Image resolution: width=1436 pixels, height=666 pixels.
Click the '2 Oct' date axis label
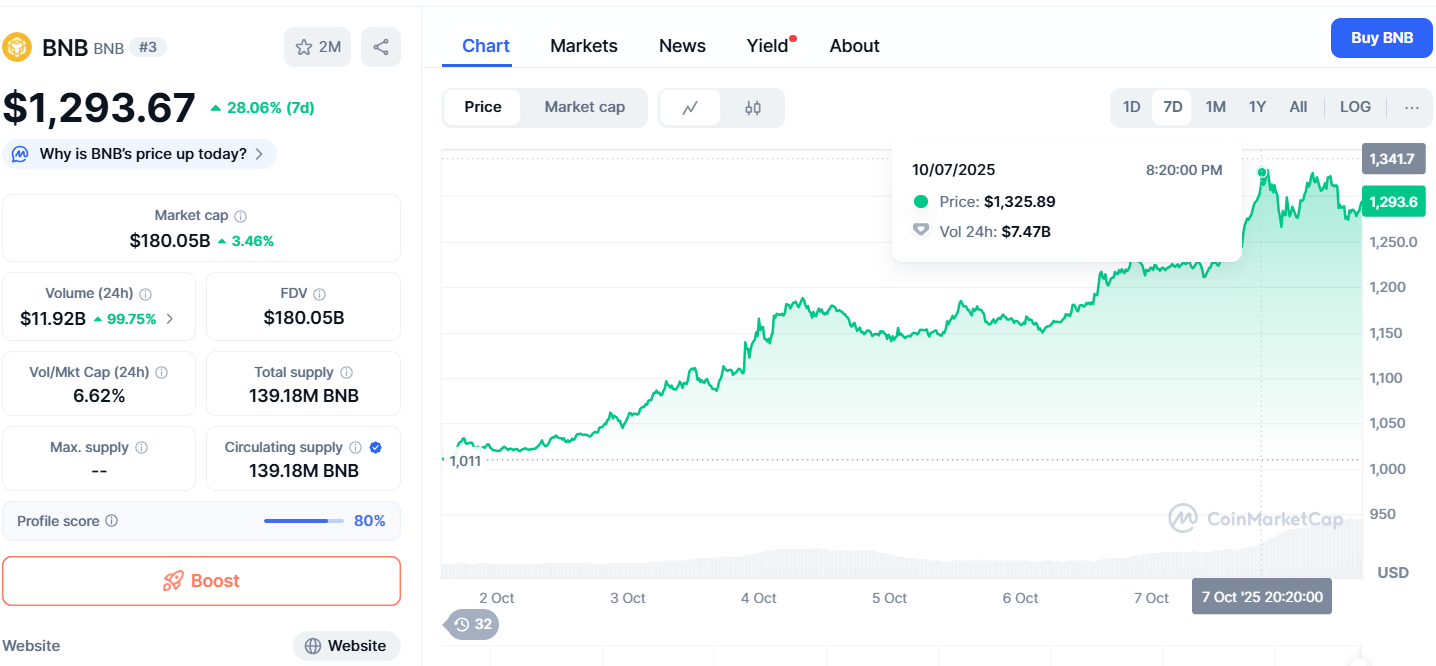pos(496,598)
